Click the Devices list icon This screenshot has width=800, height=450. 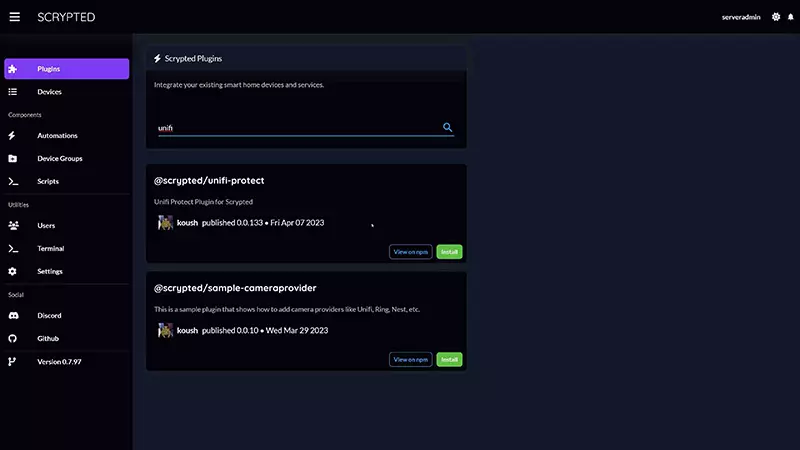pyautogui.click(x=13, y=92)
